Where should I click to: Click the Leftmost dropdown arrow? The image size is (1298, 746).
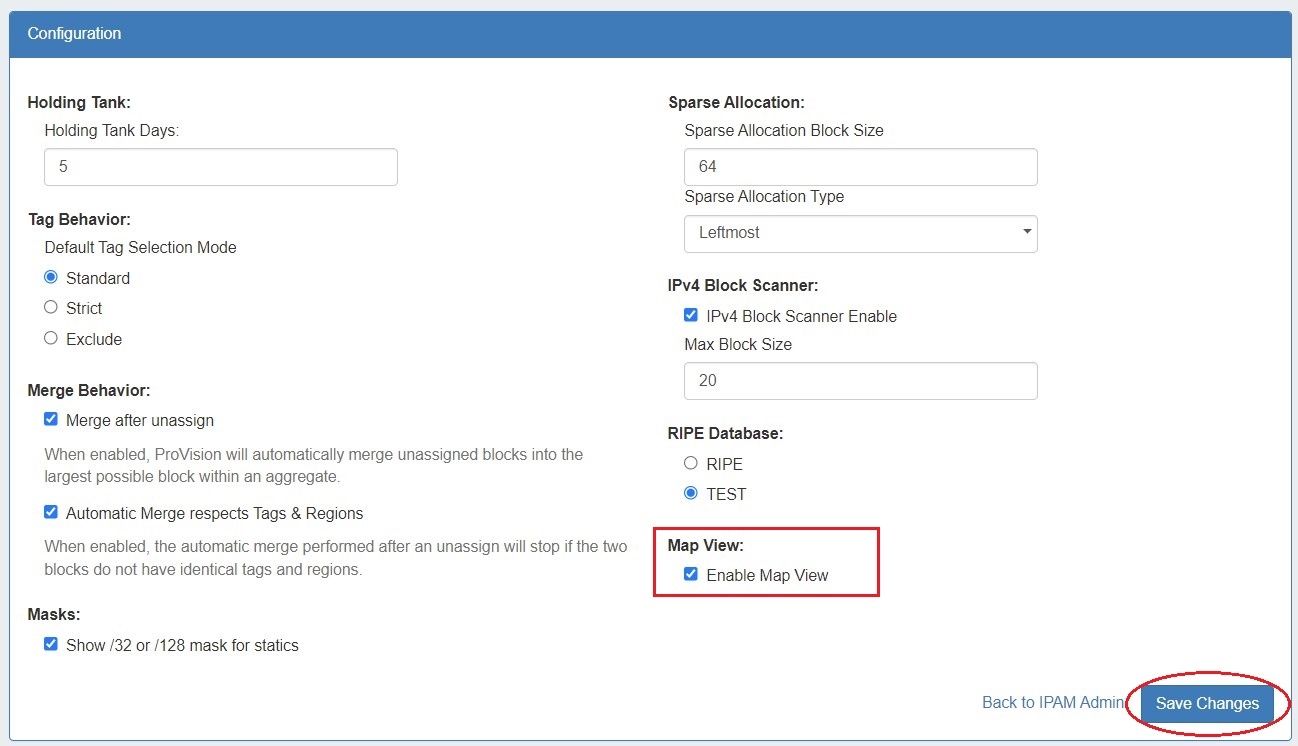click(1026, 233)
